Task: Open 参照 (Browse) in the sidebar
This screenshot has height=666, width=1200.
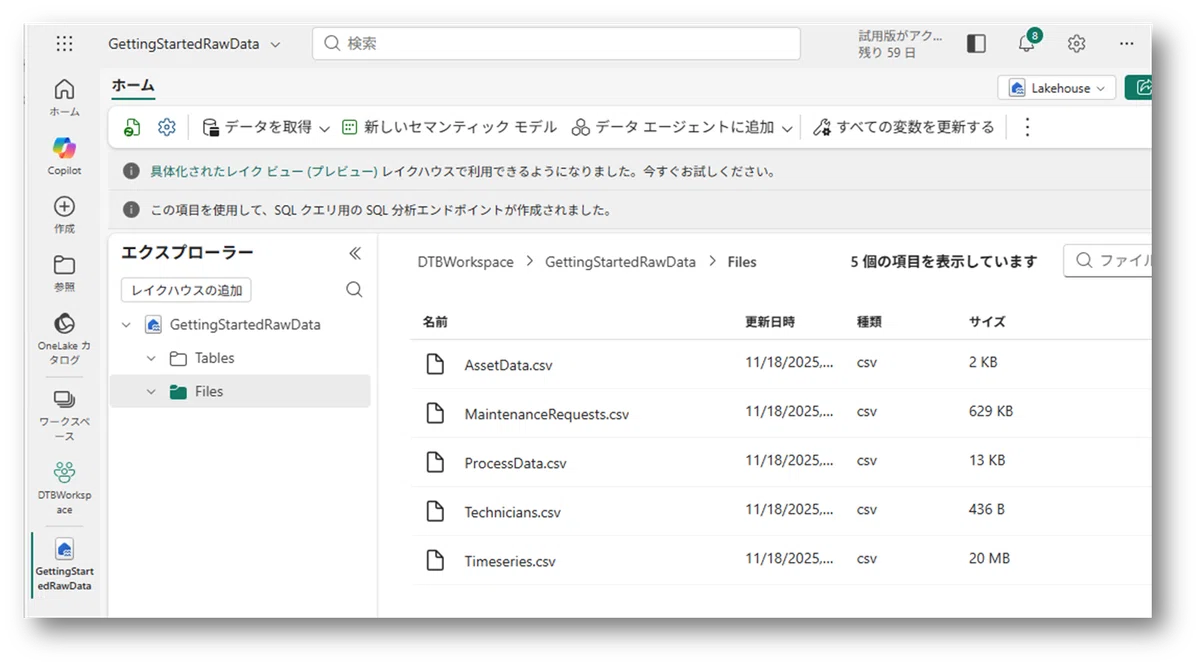Action: (x=64, y=272)
